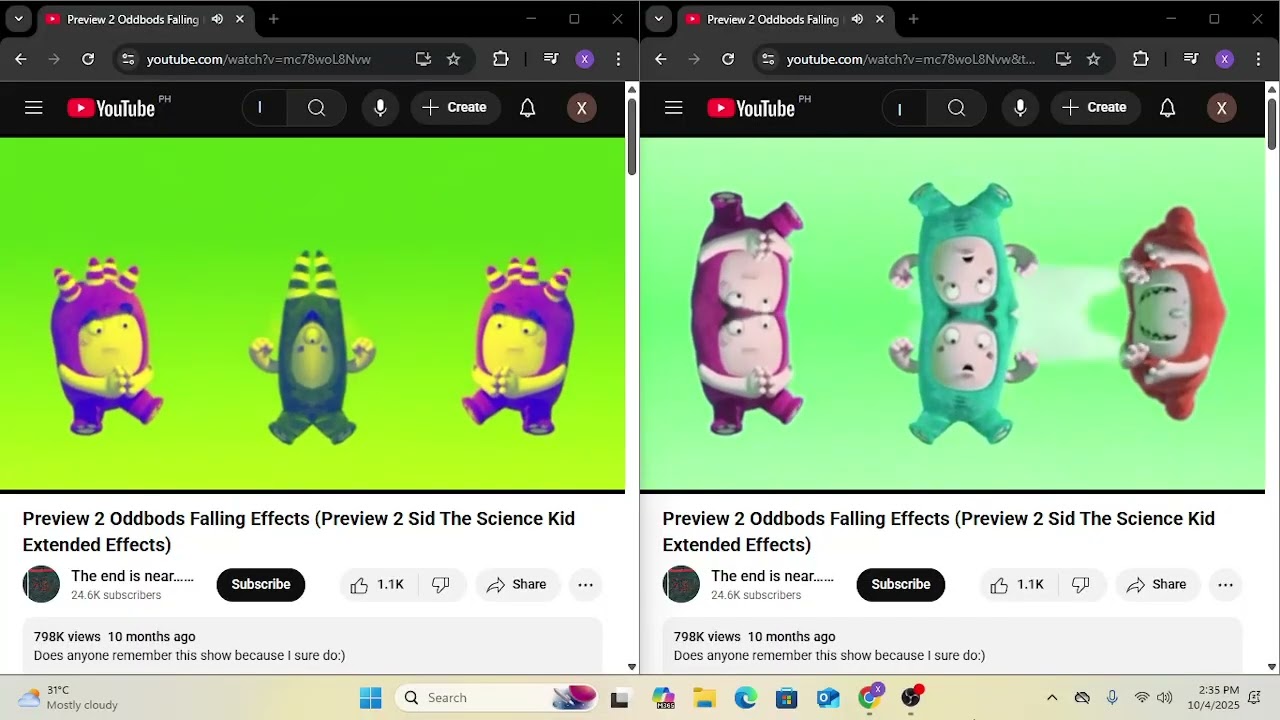The width and height of the screenshot is (1280, 720).
Task: Open the Windows Start menu
Action: [x=371, y=698]
